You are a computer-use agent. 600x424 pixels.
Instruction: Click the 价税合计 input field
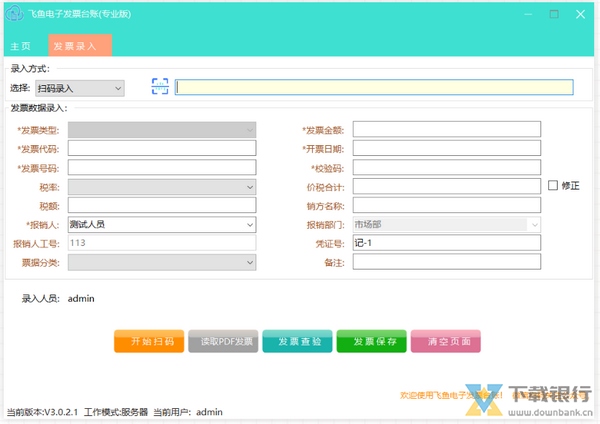pyautogui.click(x=447, y=186)
